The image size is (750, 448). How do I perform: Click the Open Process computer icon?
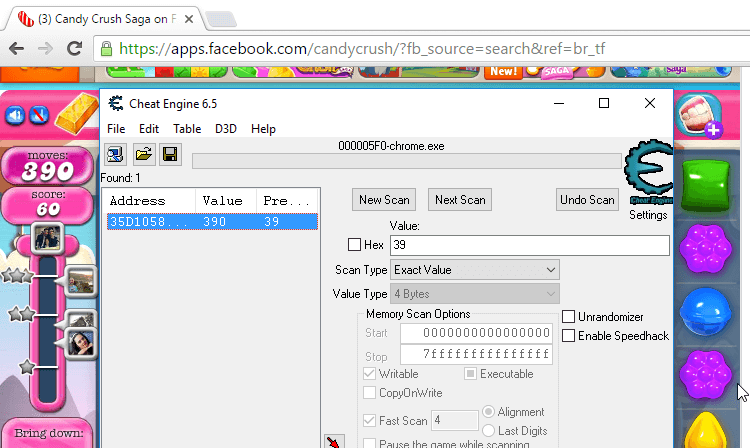[x=116, y=154]
